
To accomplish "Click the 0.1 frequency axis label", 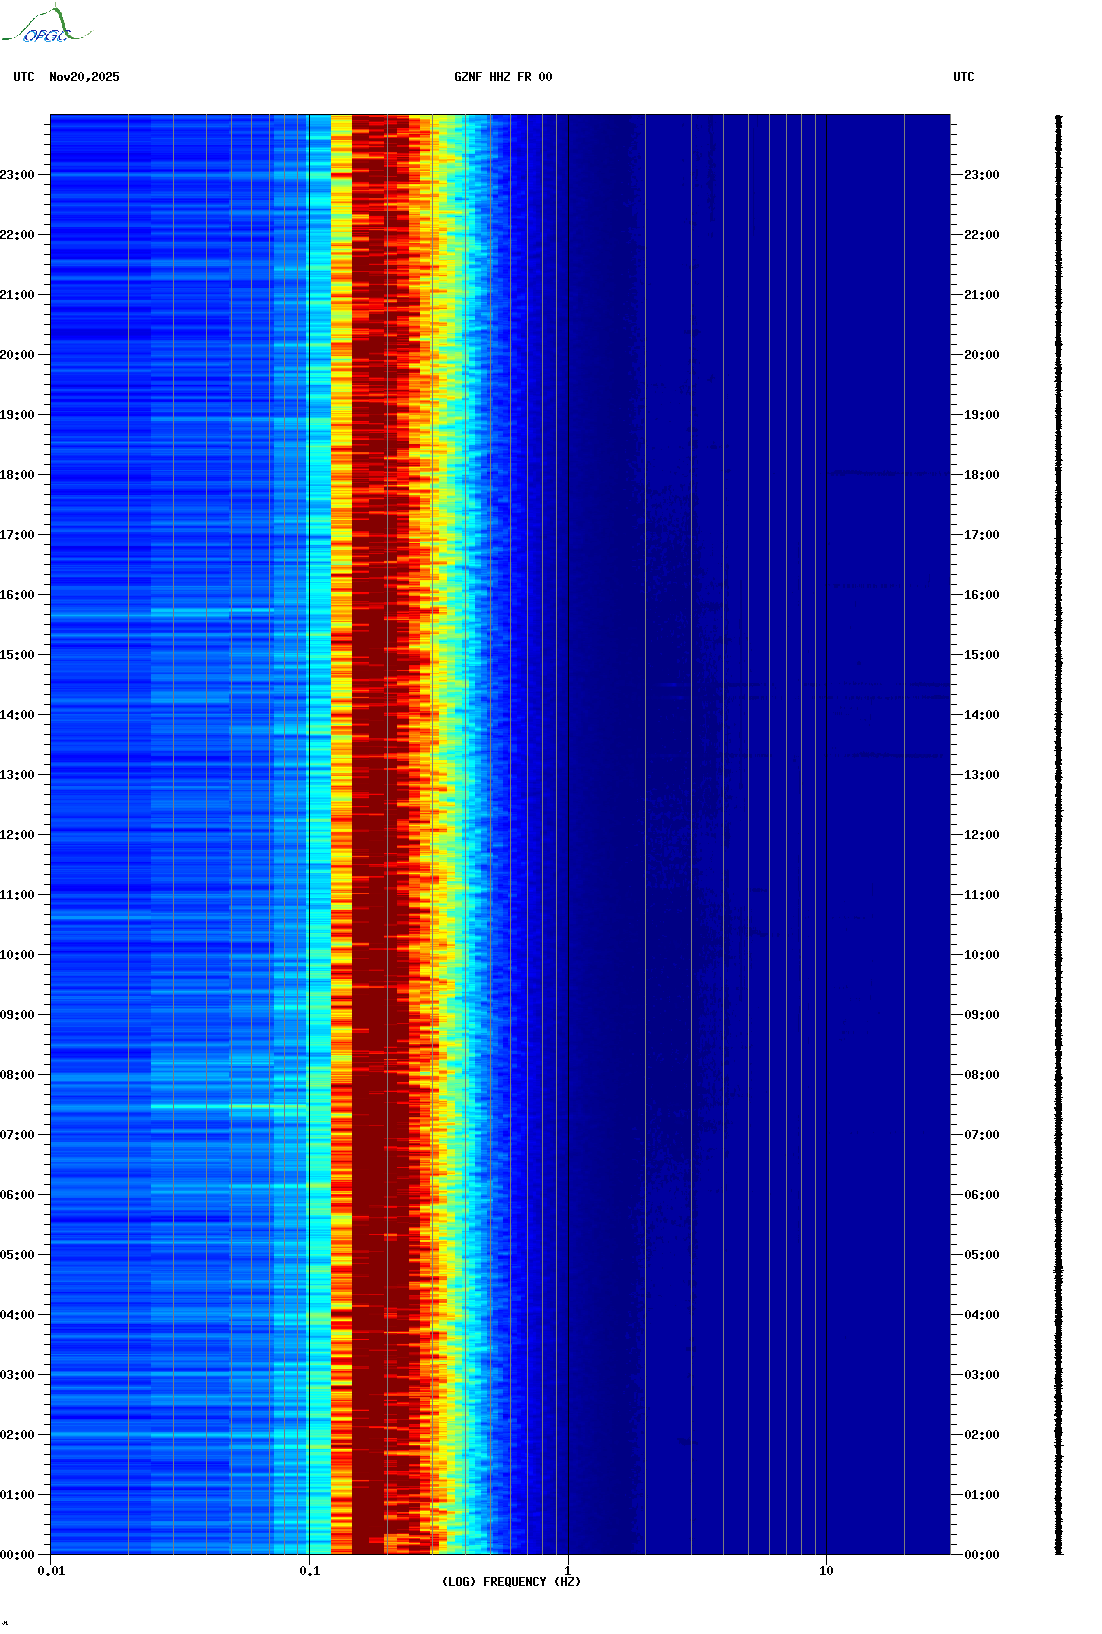I will [309, 1571].
